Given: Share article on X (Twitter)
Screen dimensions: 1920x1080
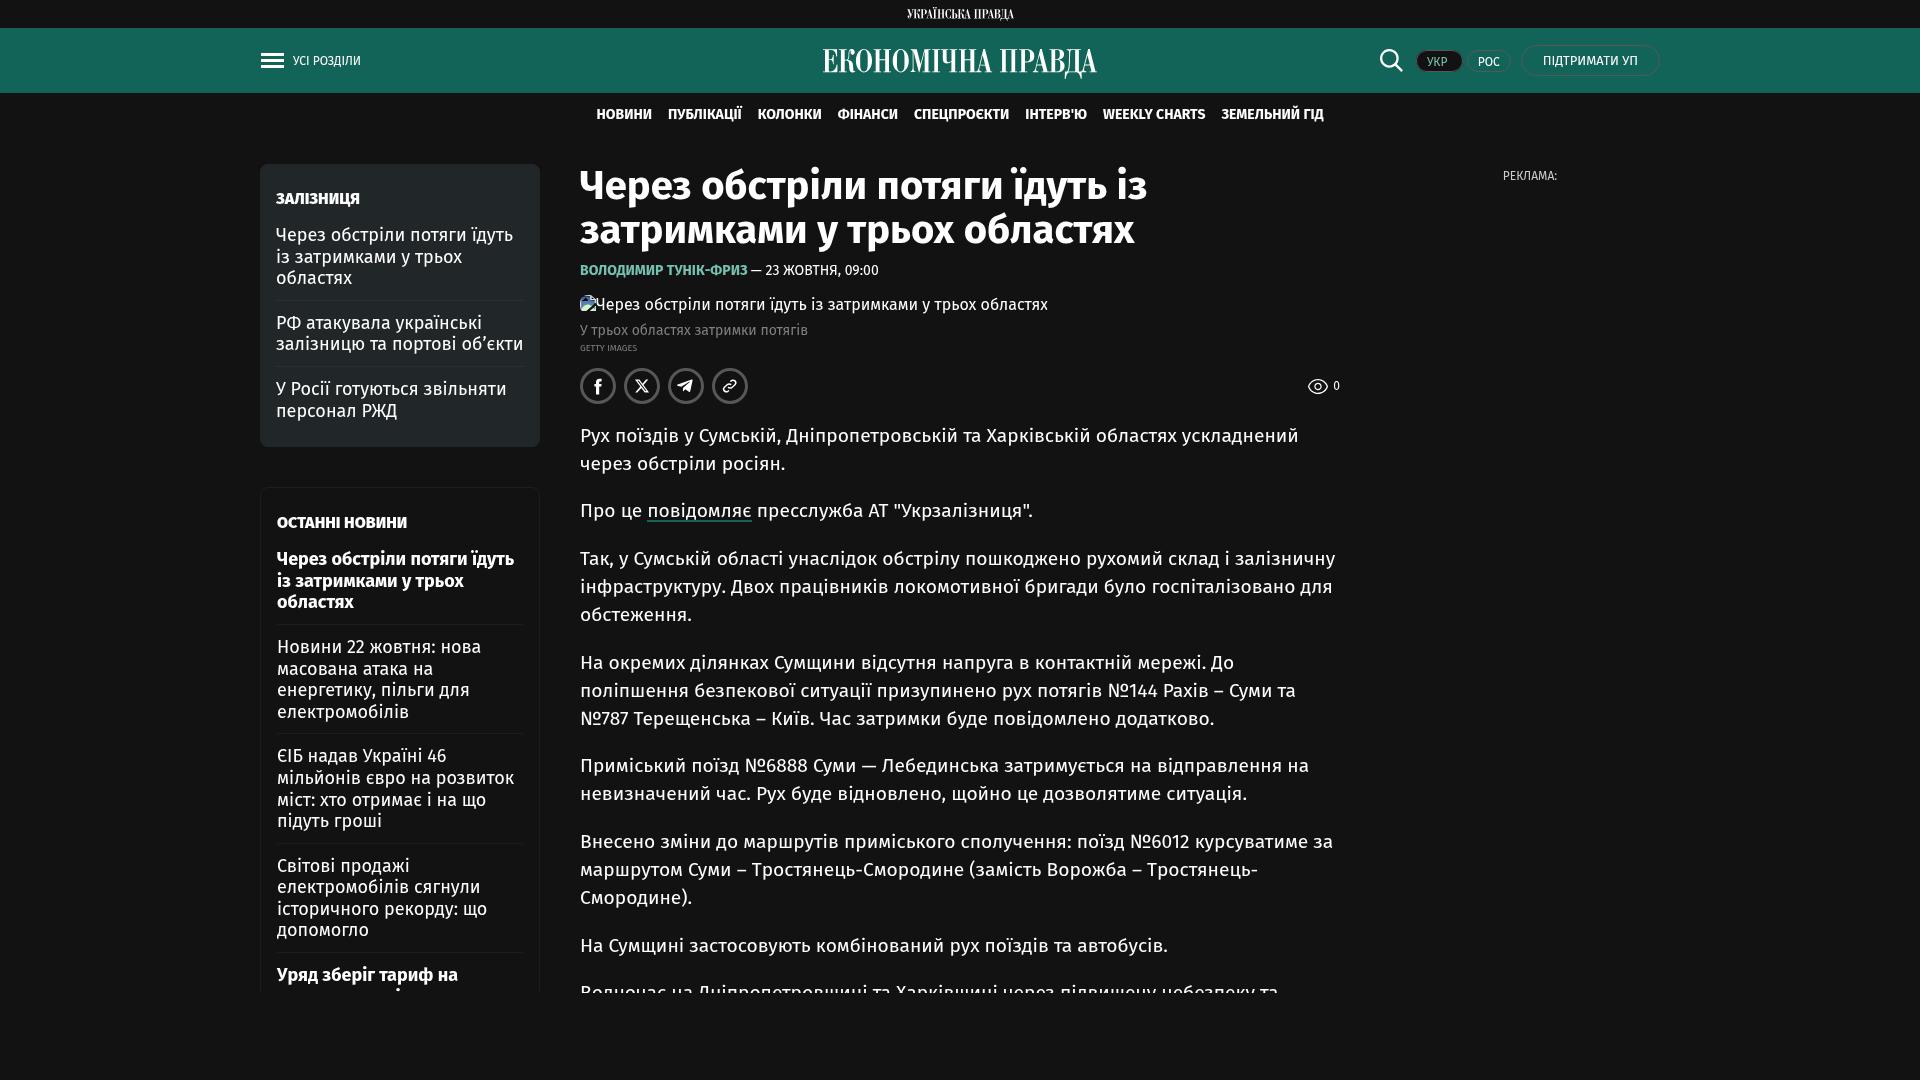Looking at the screenshot, I should (642, 386).
